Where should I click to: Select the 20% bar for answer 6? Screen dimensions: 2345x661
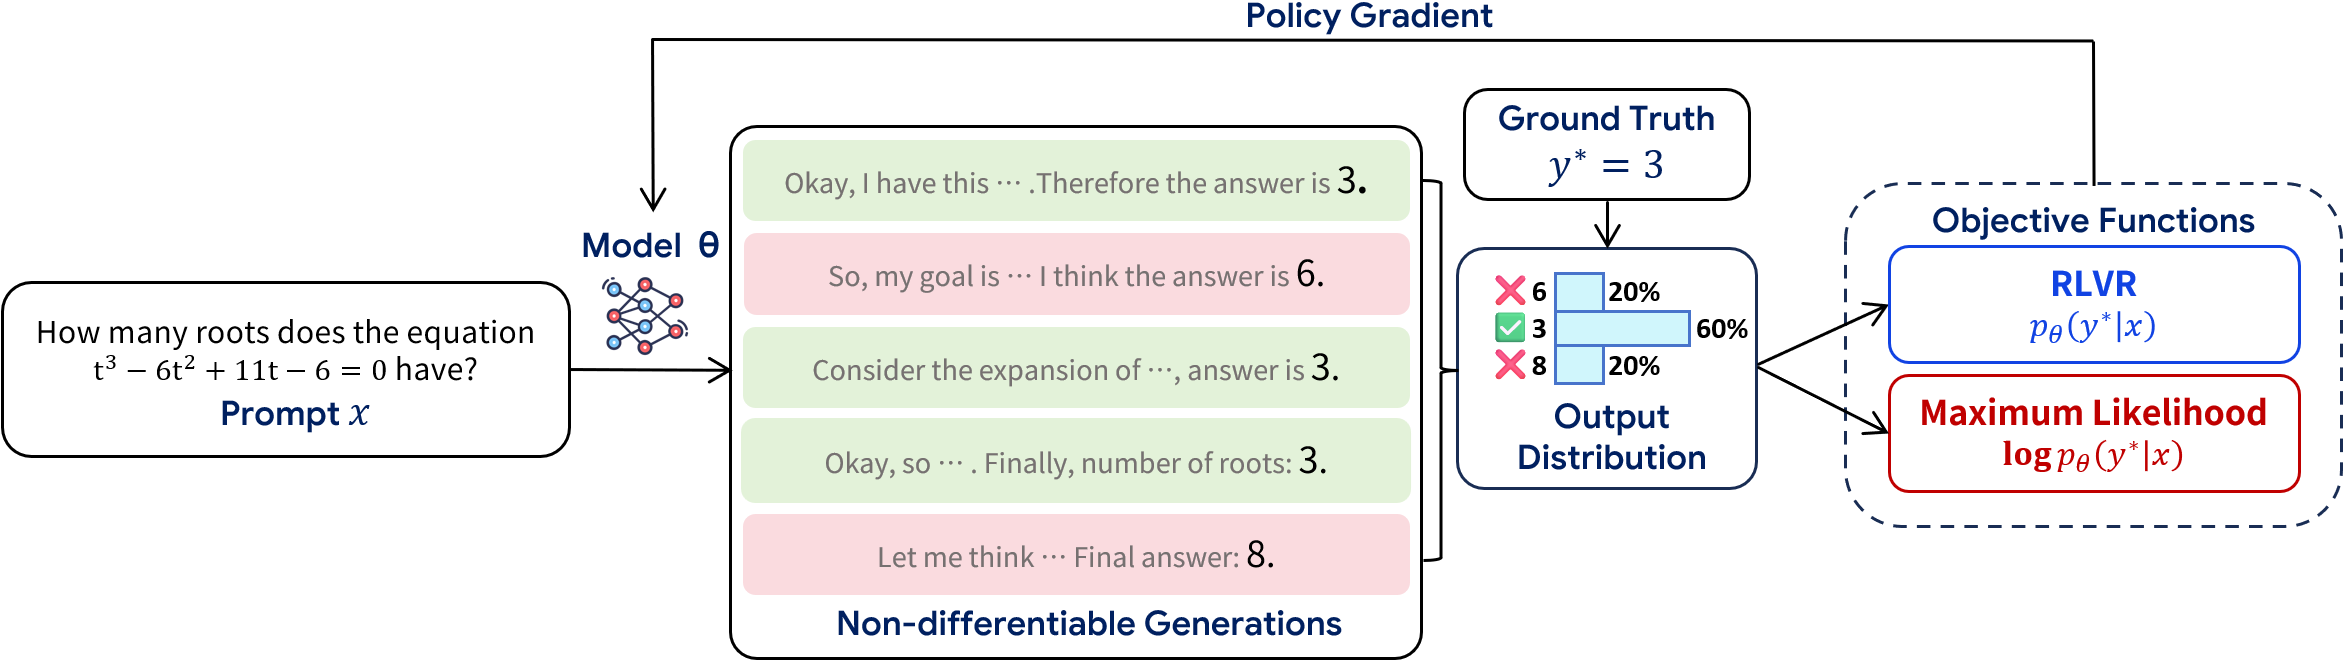[1580, 291]
